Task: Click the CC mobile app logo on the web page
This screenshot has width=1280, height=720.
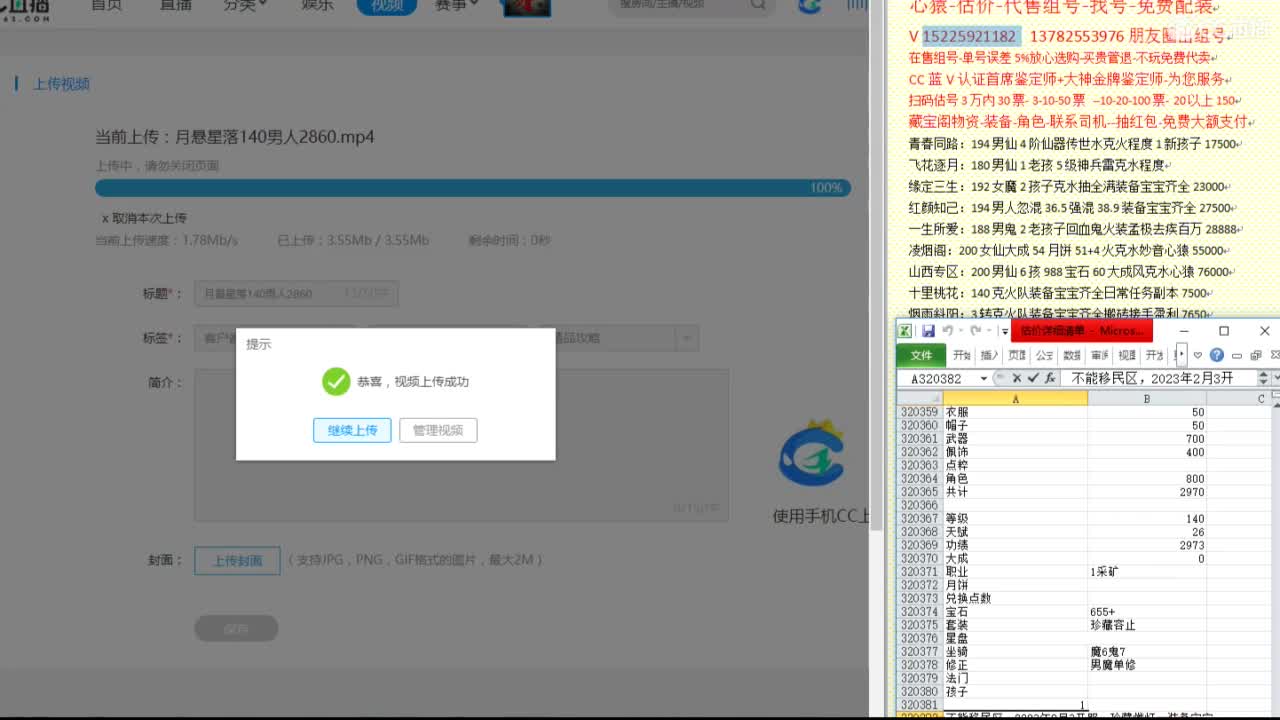Action: pyautogui.click(x=812, y=455)
